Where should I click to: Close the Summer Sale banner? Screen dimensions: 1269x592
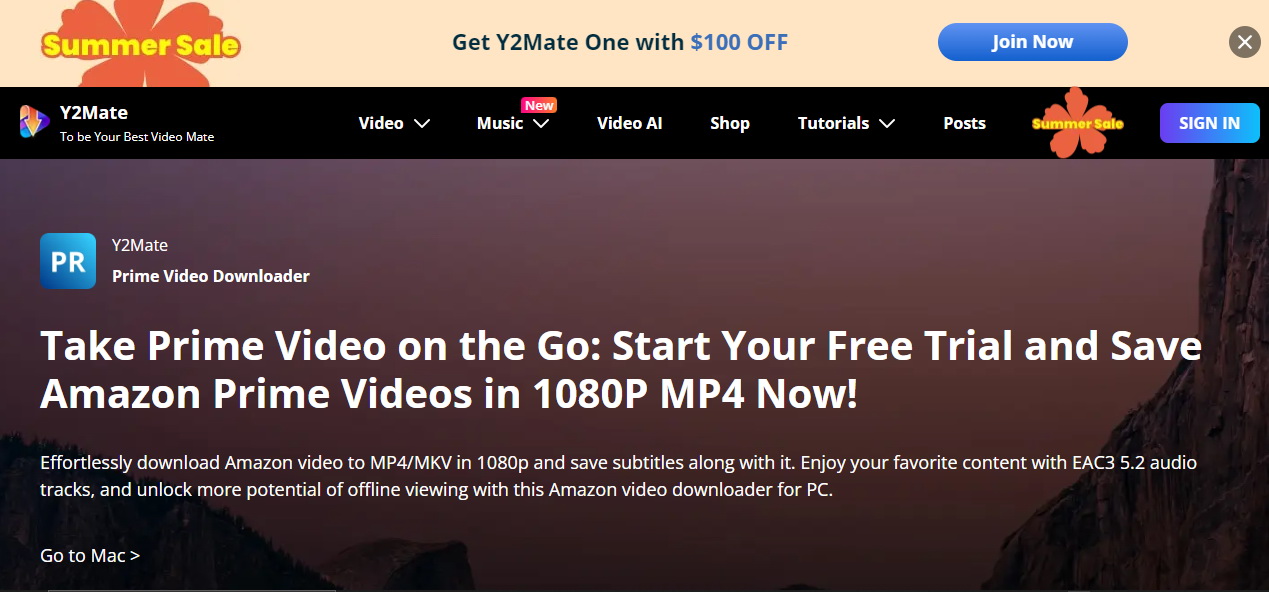click(1244, 42)
